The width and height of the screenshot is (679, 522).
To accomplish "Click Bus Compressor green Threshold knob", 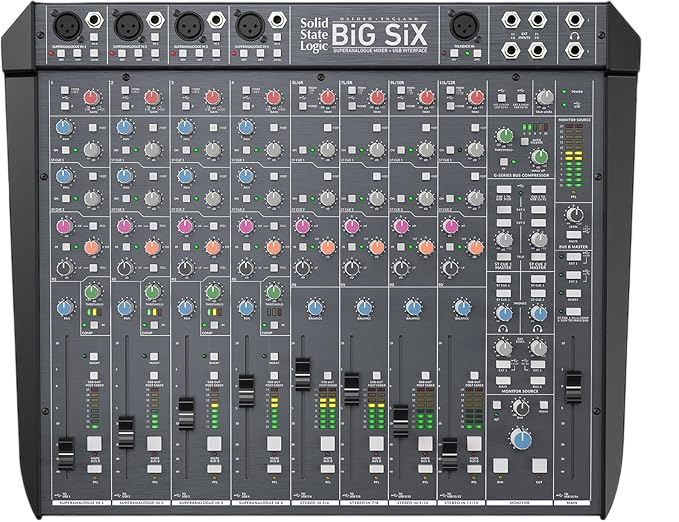I will [504, 136].
